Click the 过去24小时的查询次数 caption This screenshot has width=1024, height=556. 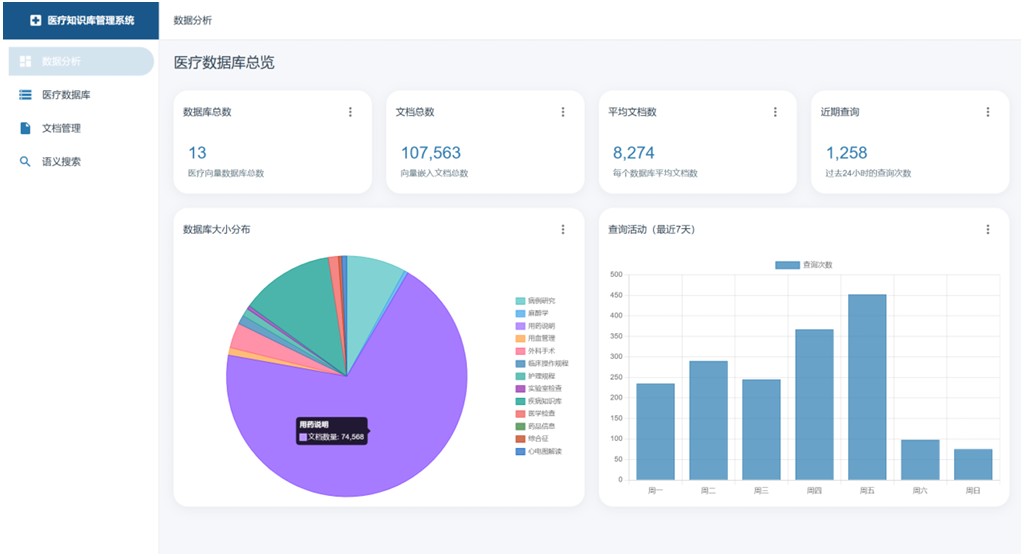pyautogui.click(x=868, y=173)
